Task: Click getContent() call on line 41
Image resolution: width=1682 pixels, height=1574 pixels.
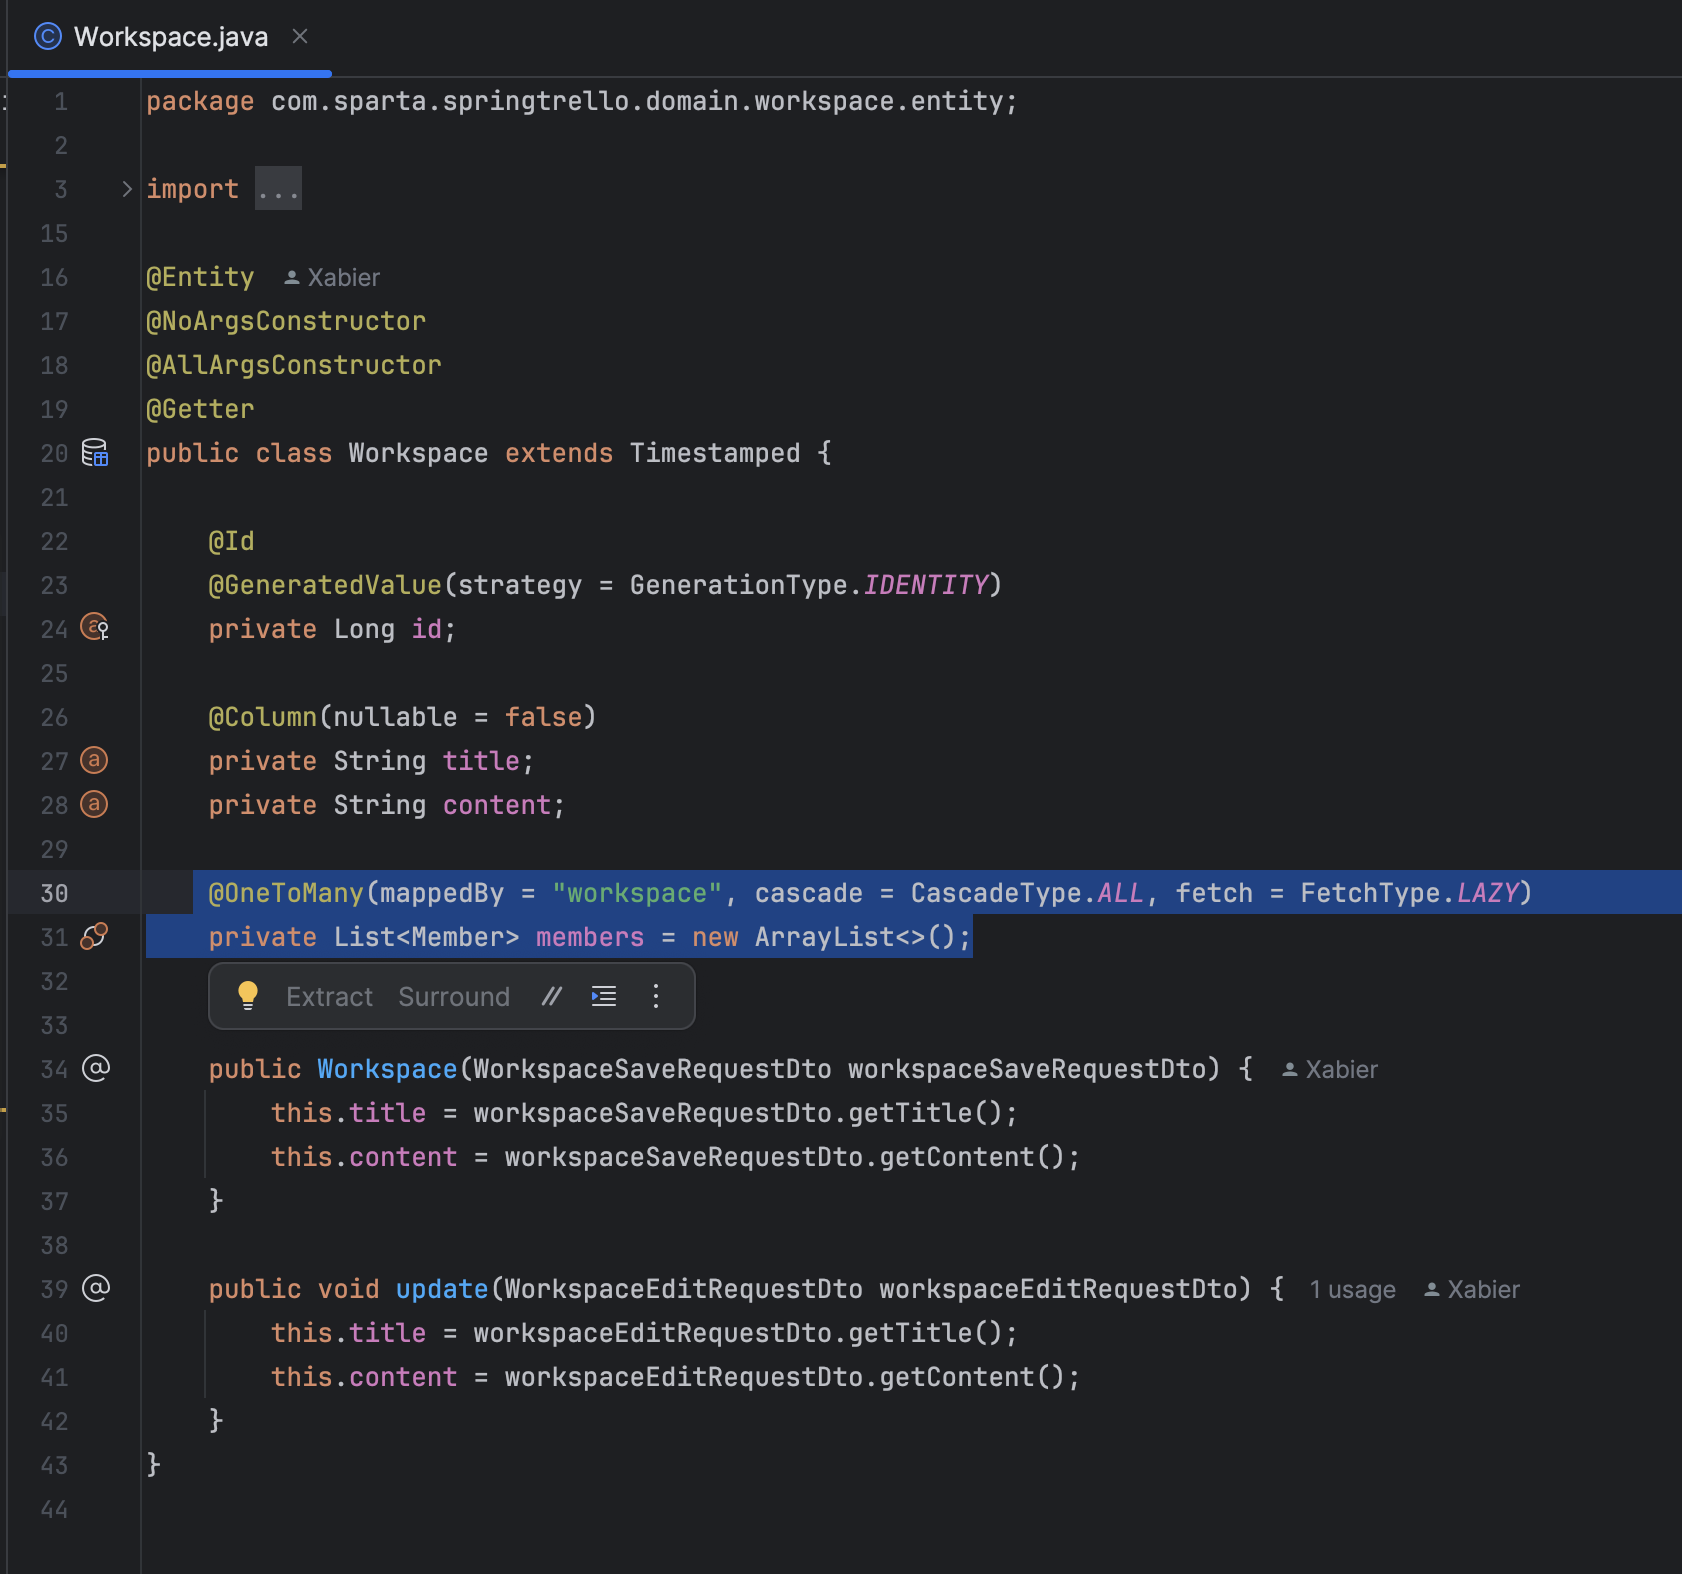Action: point(972,1377)
